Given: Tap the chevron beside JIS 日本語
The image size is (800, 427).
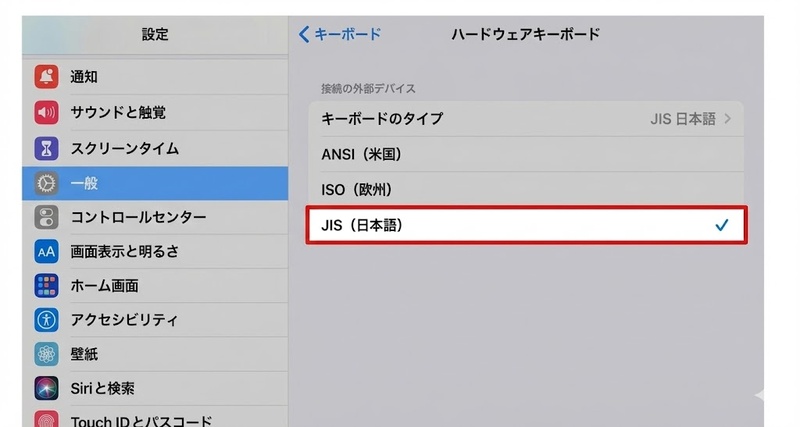Looking at the screenshot, I should (728, 119).
